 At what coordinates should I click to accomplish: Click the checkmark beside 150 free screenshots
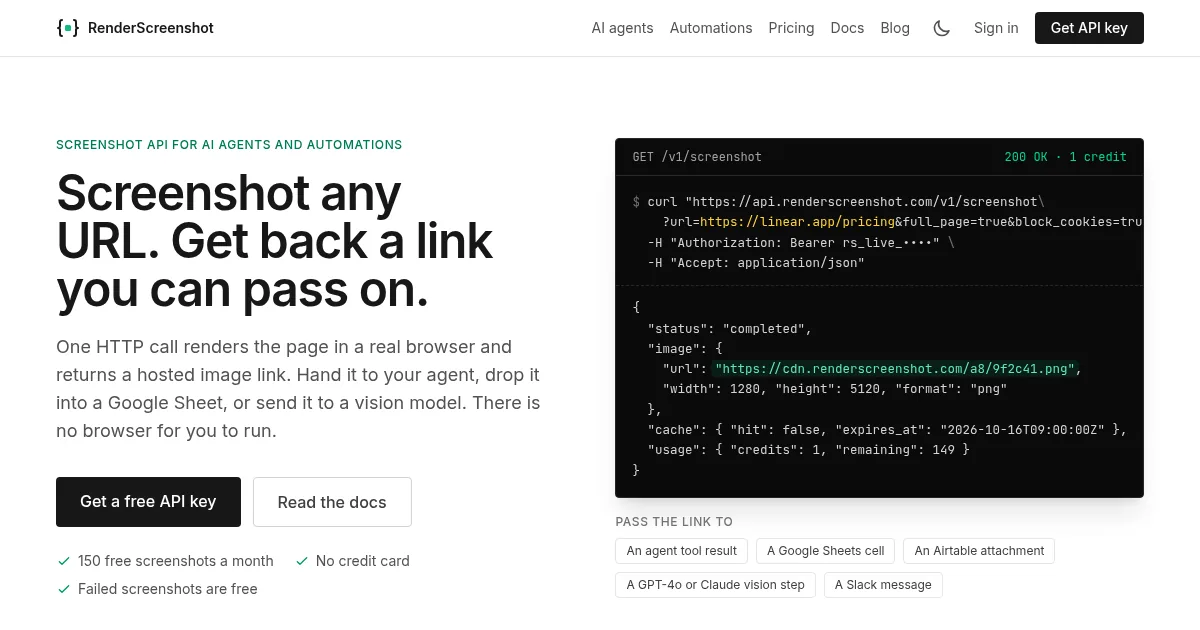click(64, 561)
